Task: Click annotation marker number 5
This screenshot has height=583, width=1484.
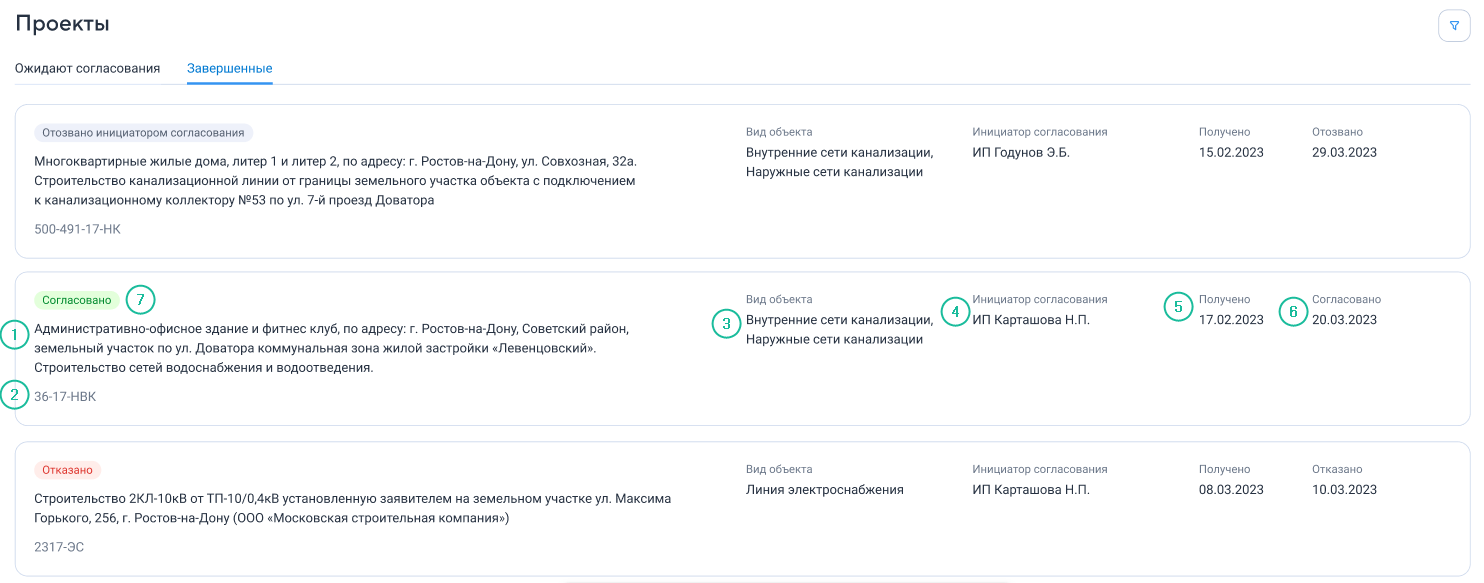Action: pyautogui.click(x=1179, y=307)
